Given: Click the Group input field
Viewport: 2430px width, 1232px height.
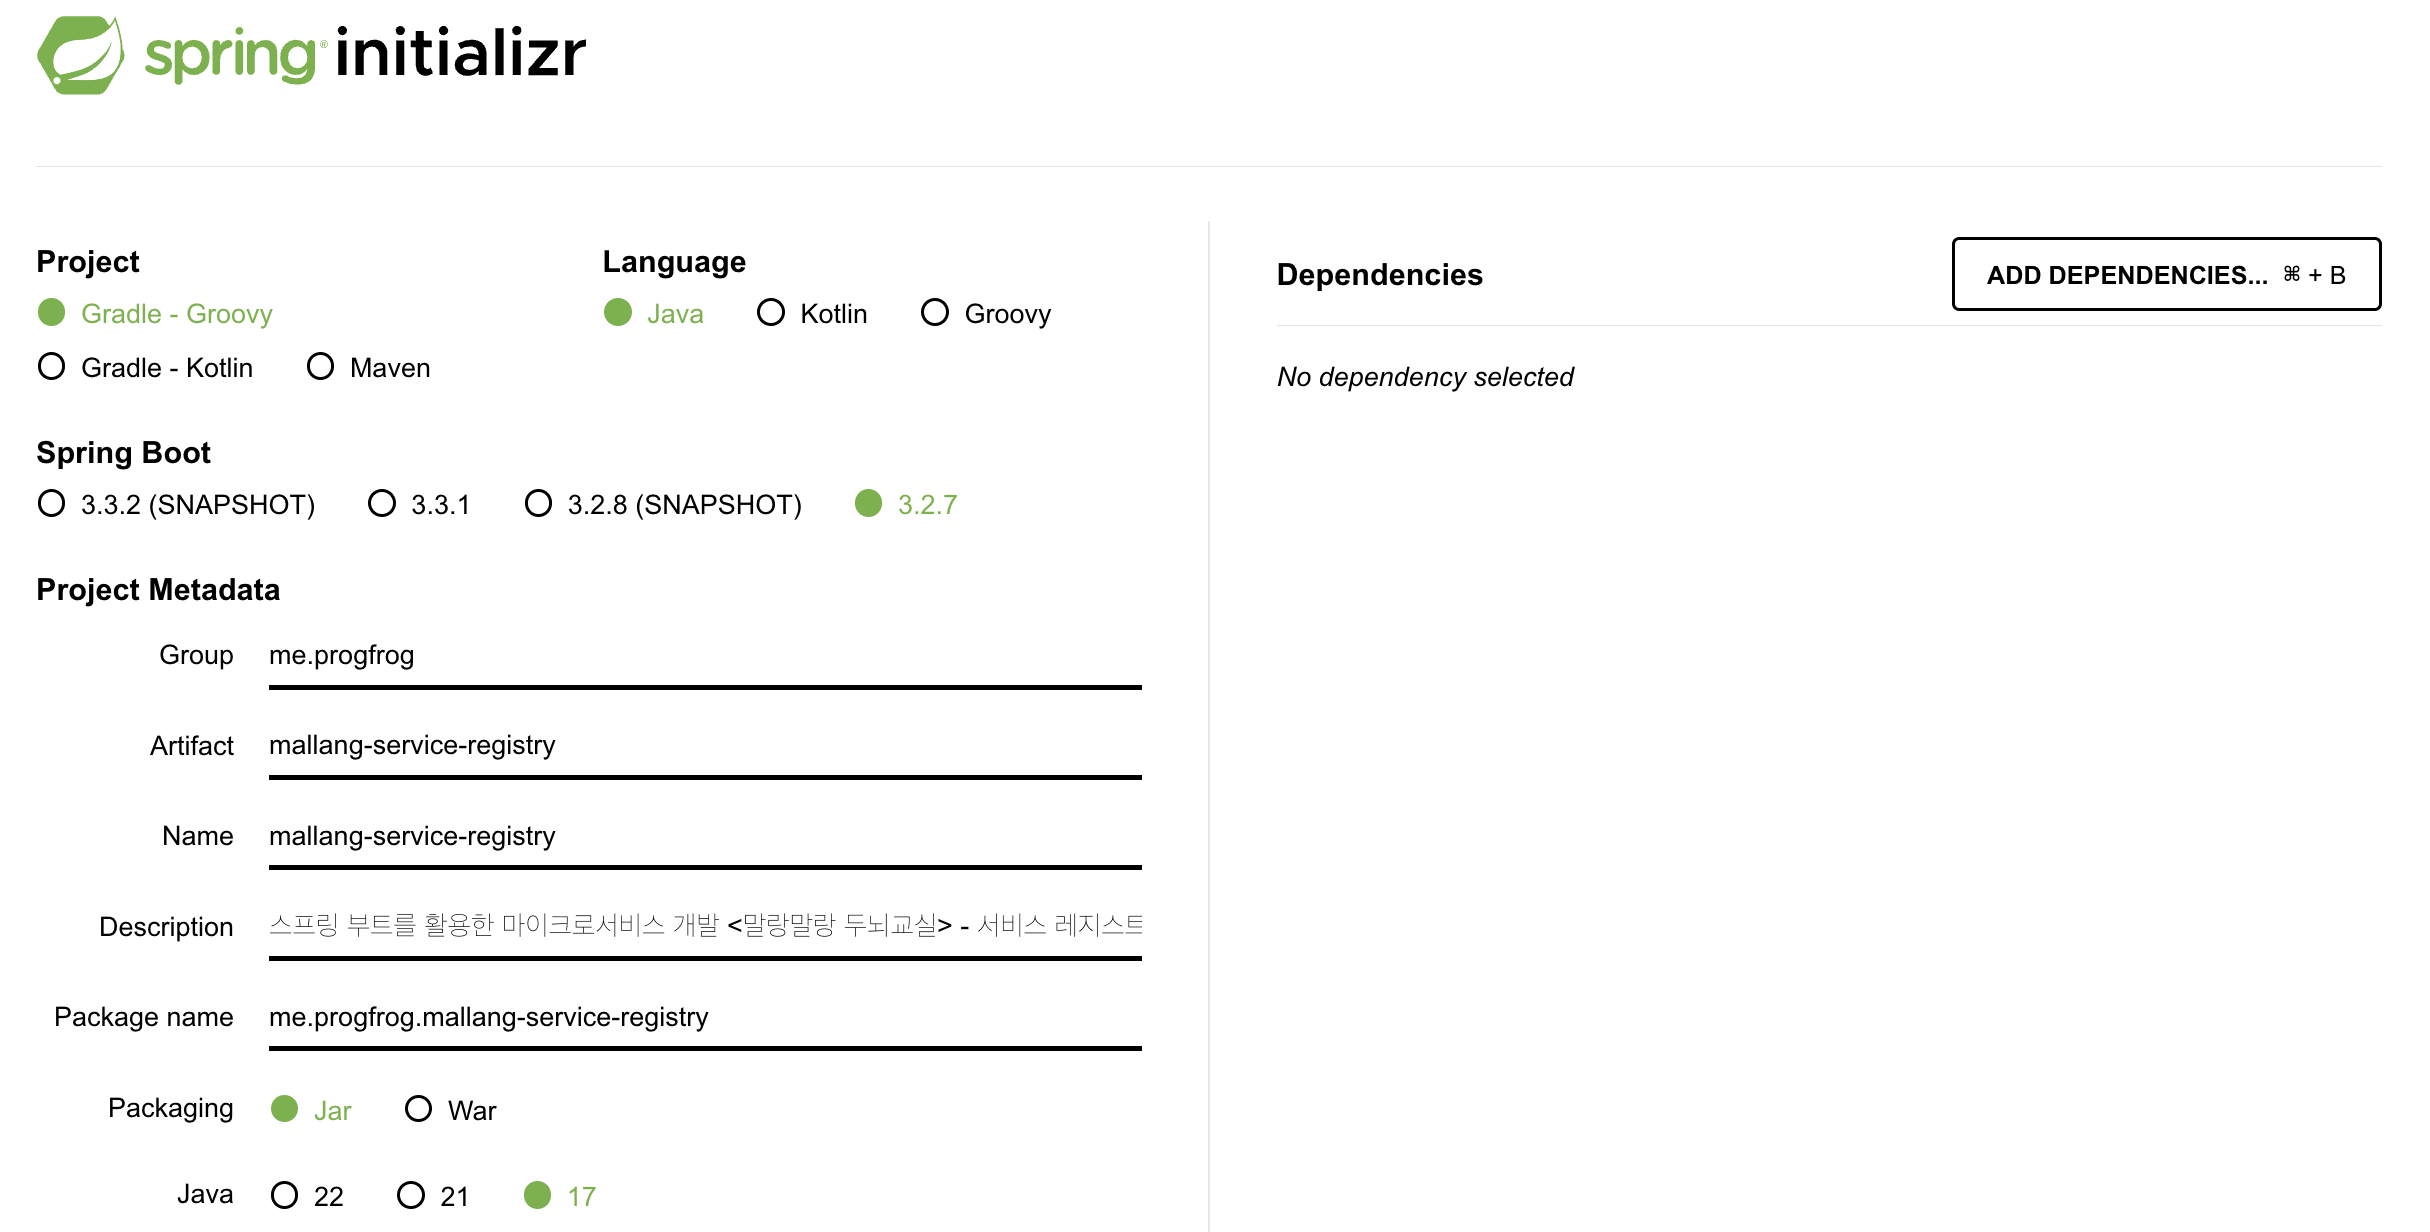Looking at the screenshot, I should click(704, 655).
